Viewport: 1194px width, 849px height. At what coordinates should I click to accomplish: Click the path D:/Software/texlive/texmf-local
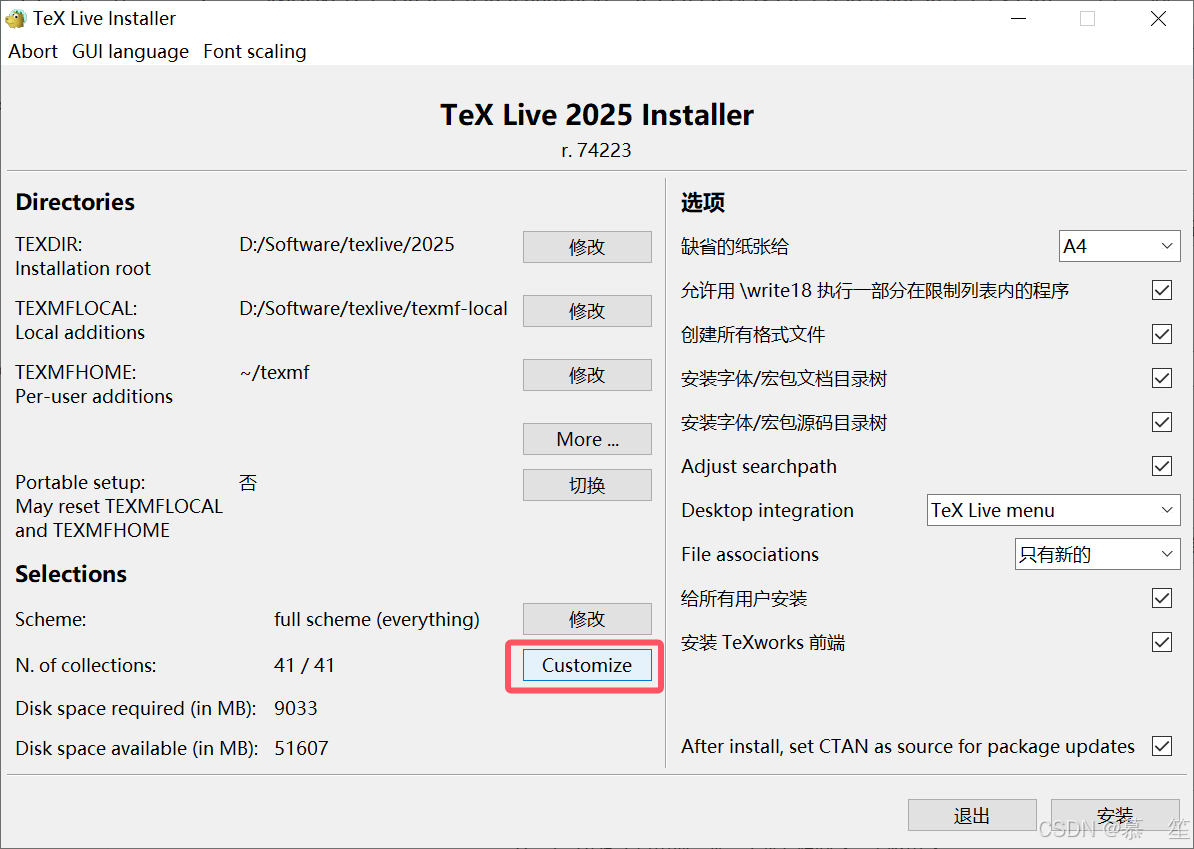point(373,308)
